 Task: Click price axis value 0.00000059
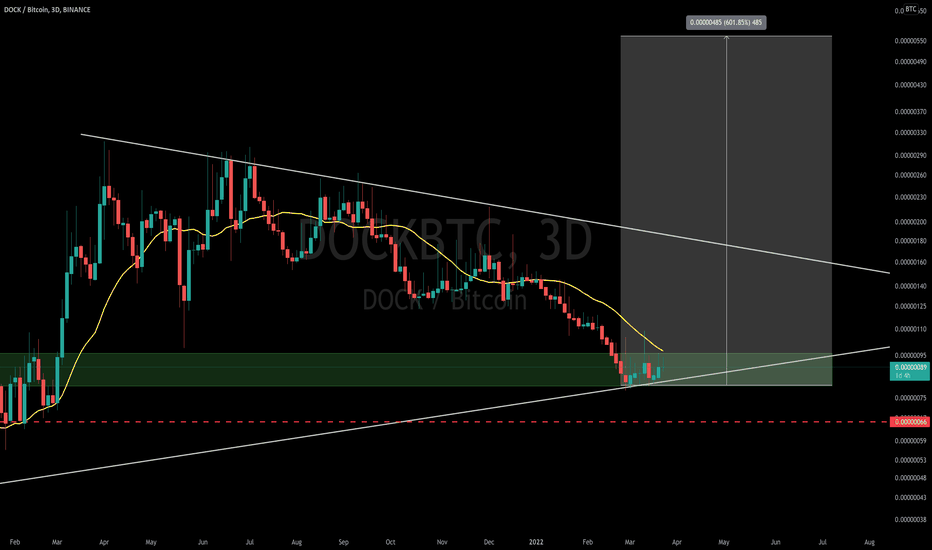coord(910,441)
